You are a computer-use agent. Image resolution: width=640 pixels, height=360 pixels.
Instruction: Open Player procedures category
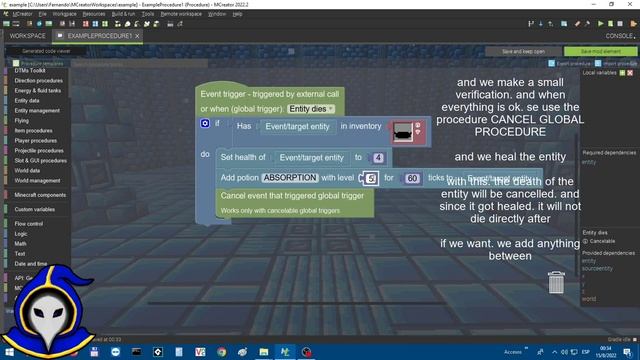pyautogui.click(x=36, y=141)
